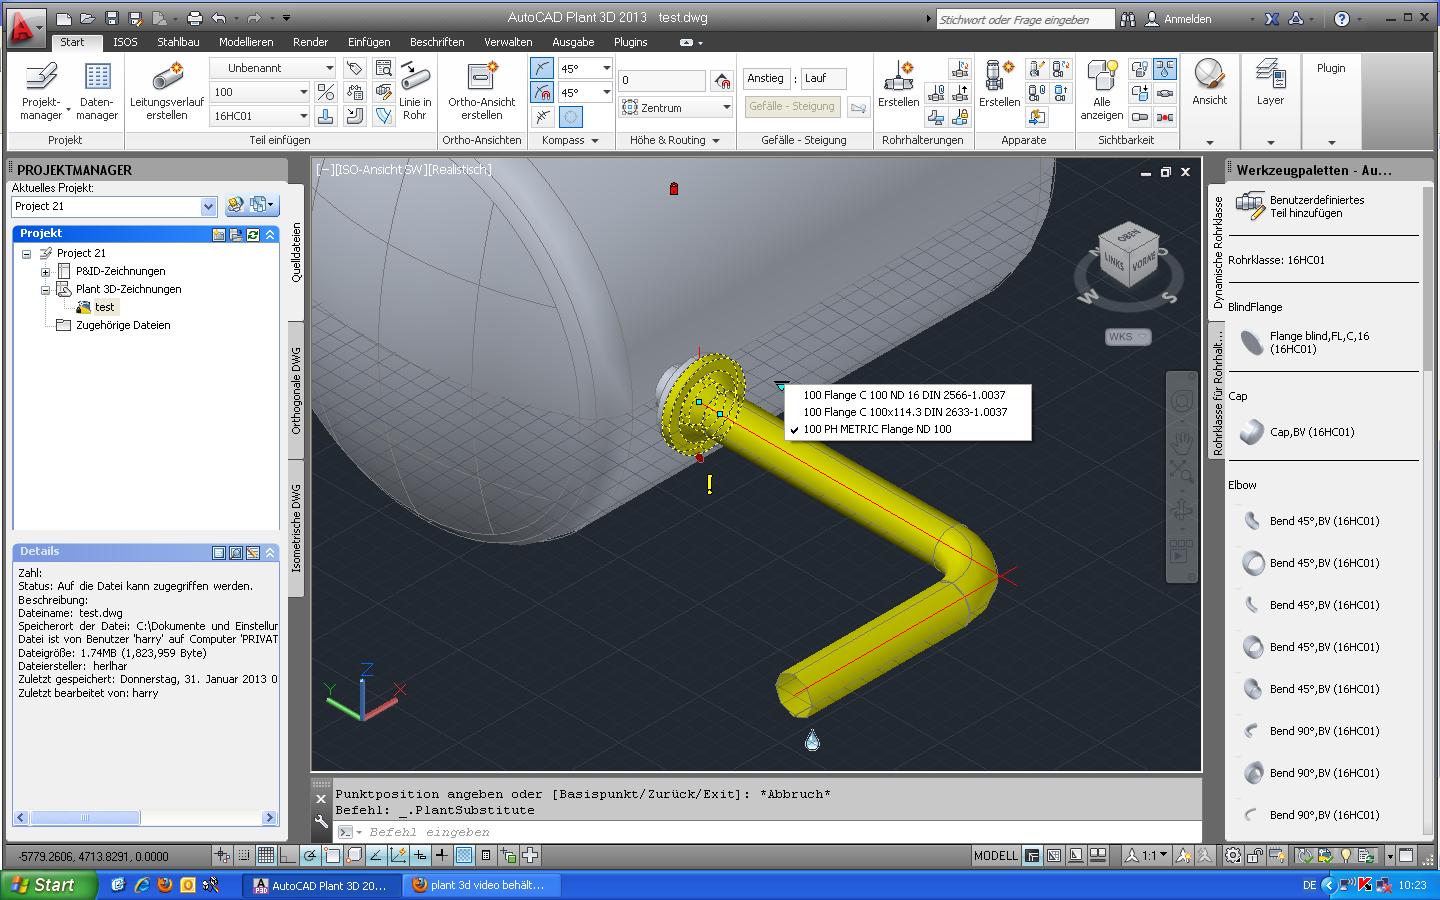Switch to the Plugins ribbon tab
The height and width of the screenshot is (900, 1440).
coord(630,42)
